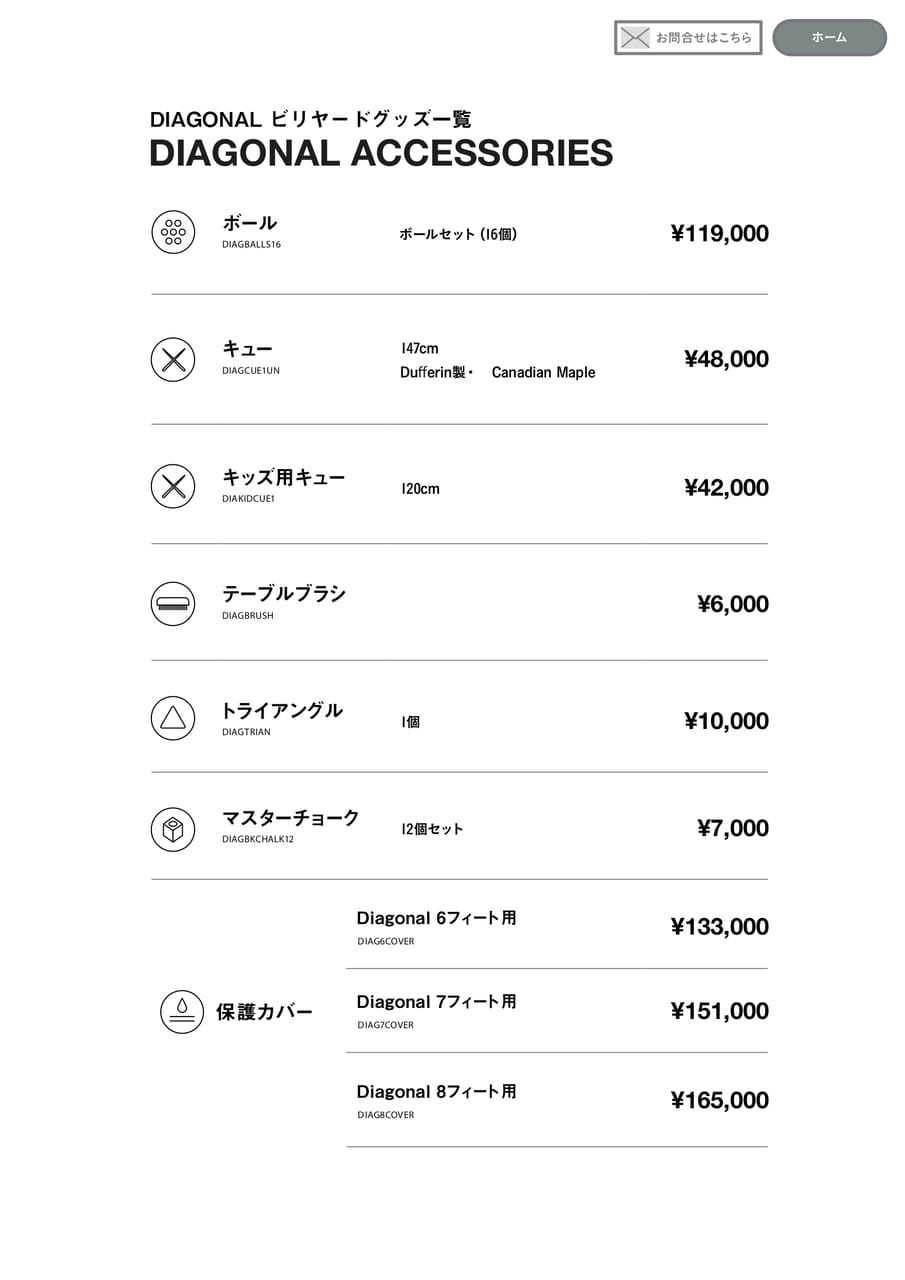Select the ボール product name
905x1280 pixels.
(x=249, y=223)
